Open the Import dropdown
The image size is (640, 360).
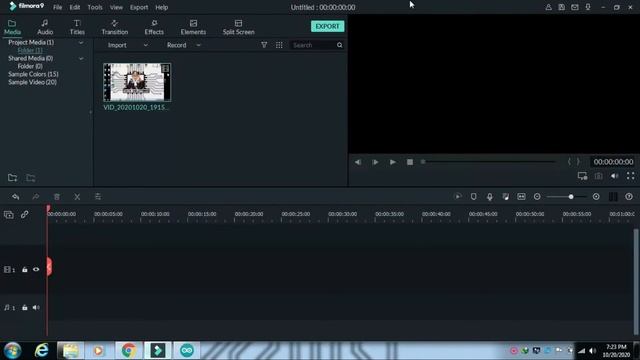point(127,45)
